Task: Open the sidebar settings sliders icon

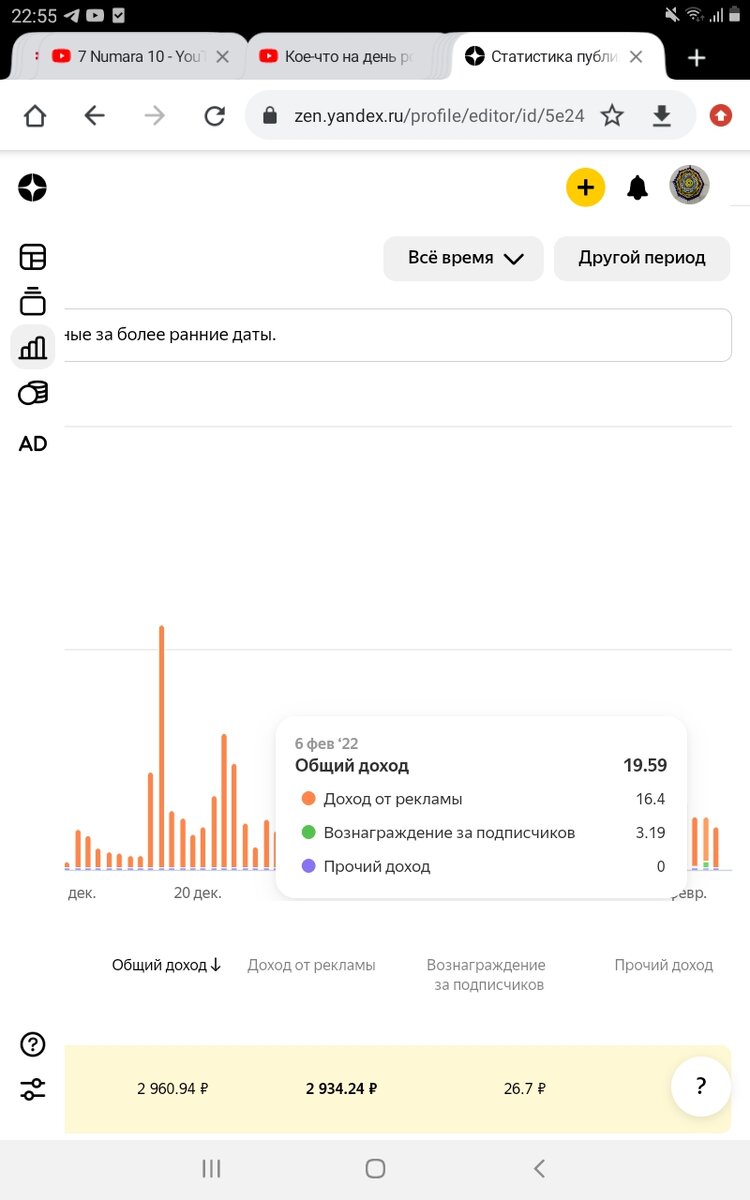Action: pyautogui.click(x=32, y=1090)
